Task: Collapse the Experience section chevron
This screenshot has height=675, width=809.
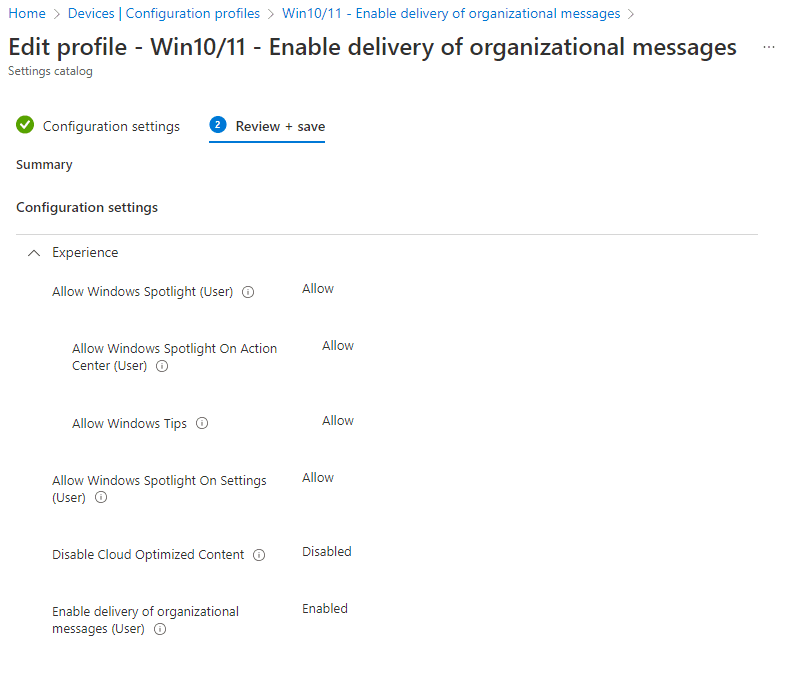Action: pos(34,253)
